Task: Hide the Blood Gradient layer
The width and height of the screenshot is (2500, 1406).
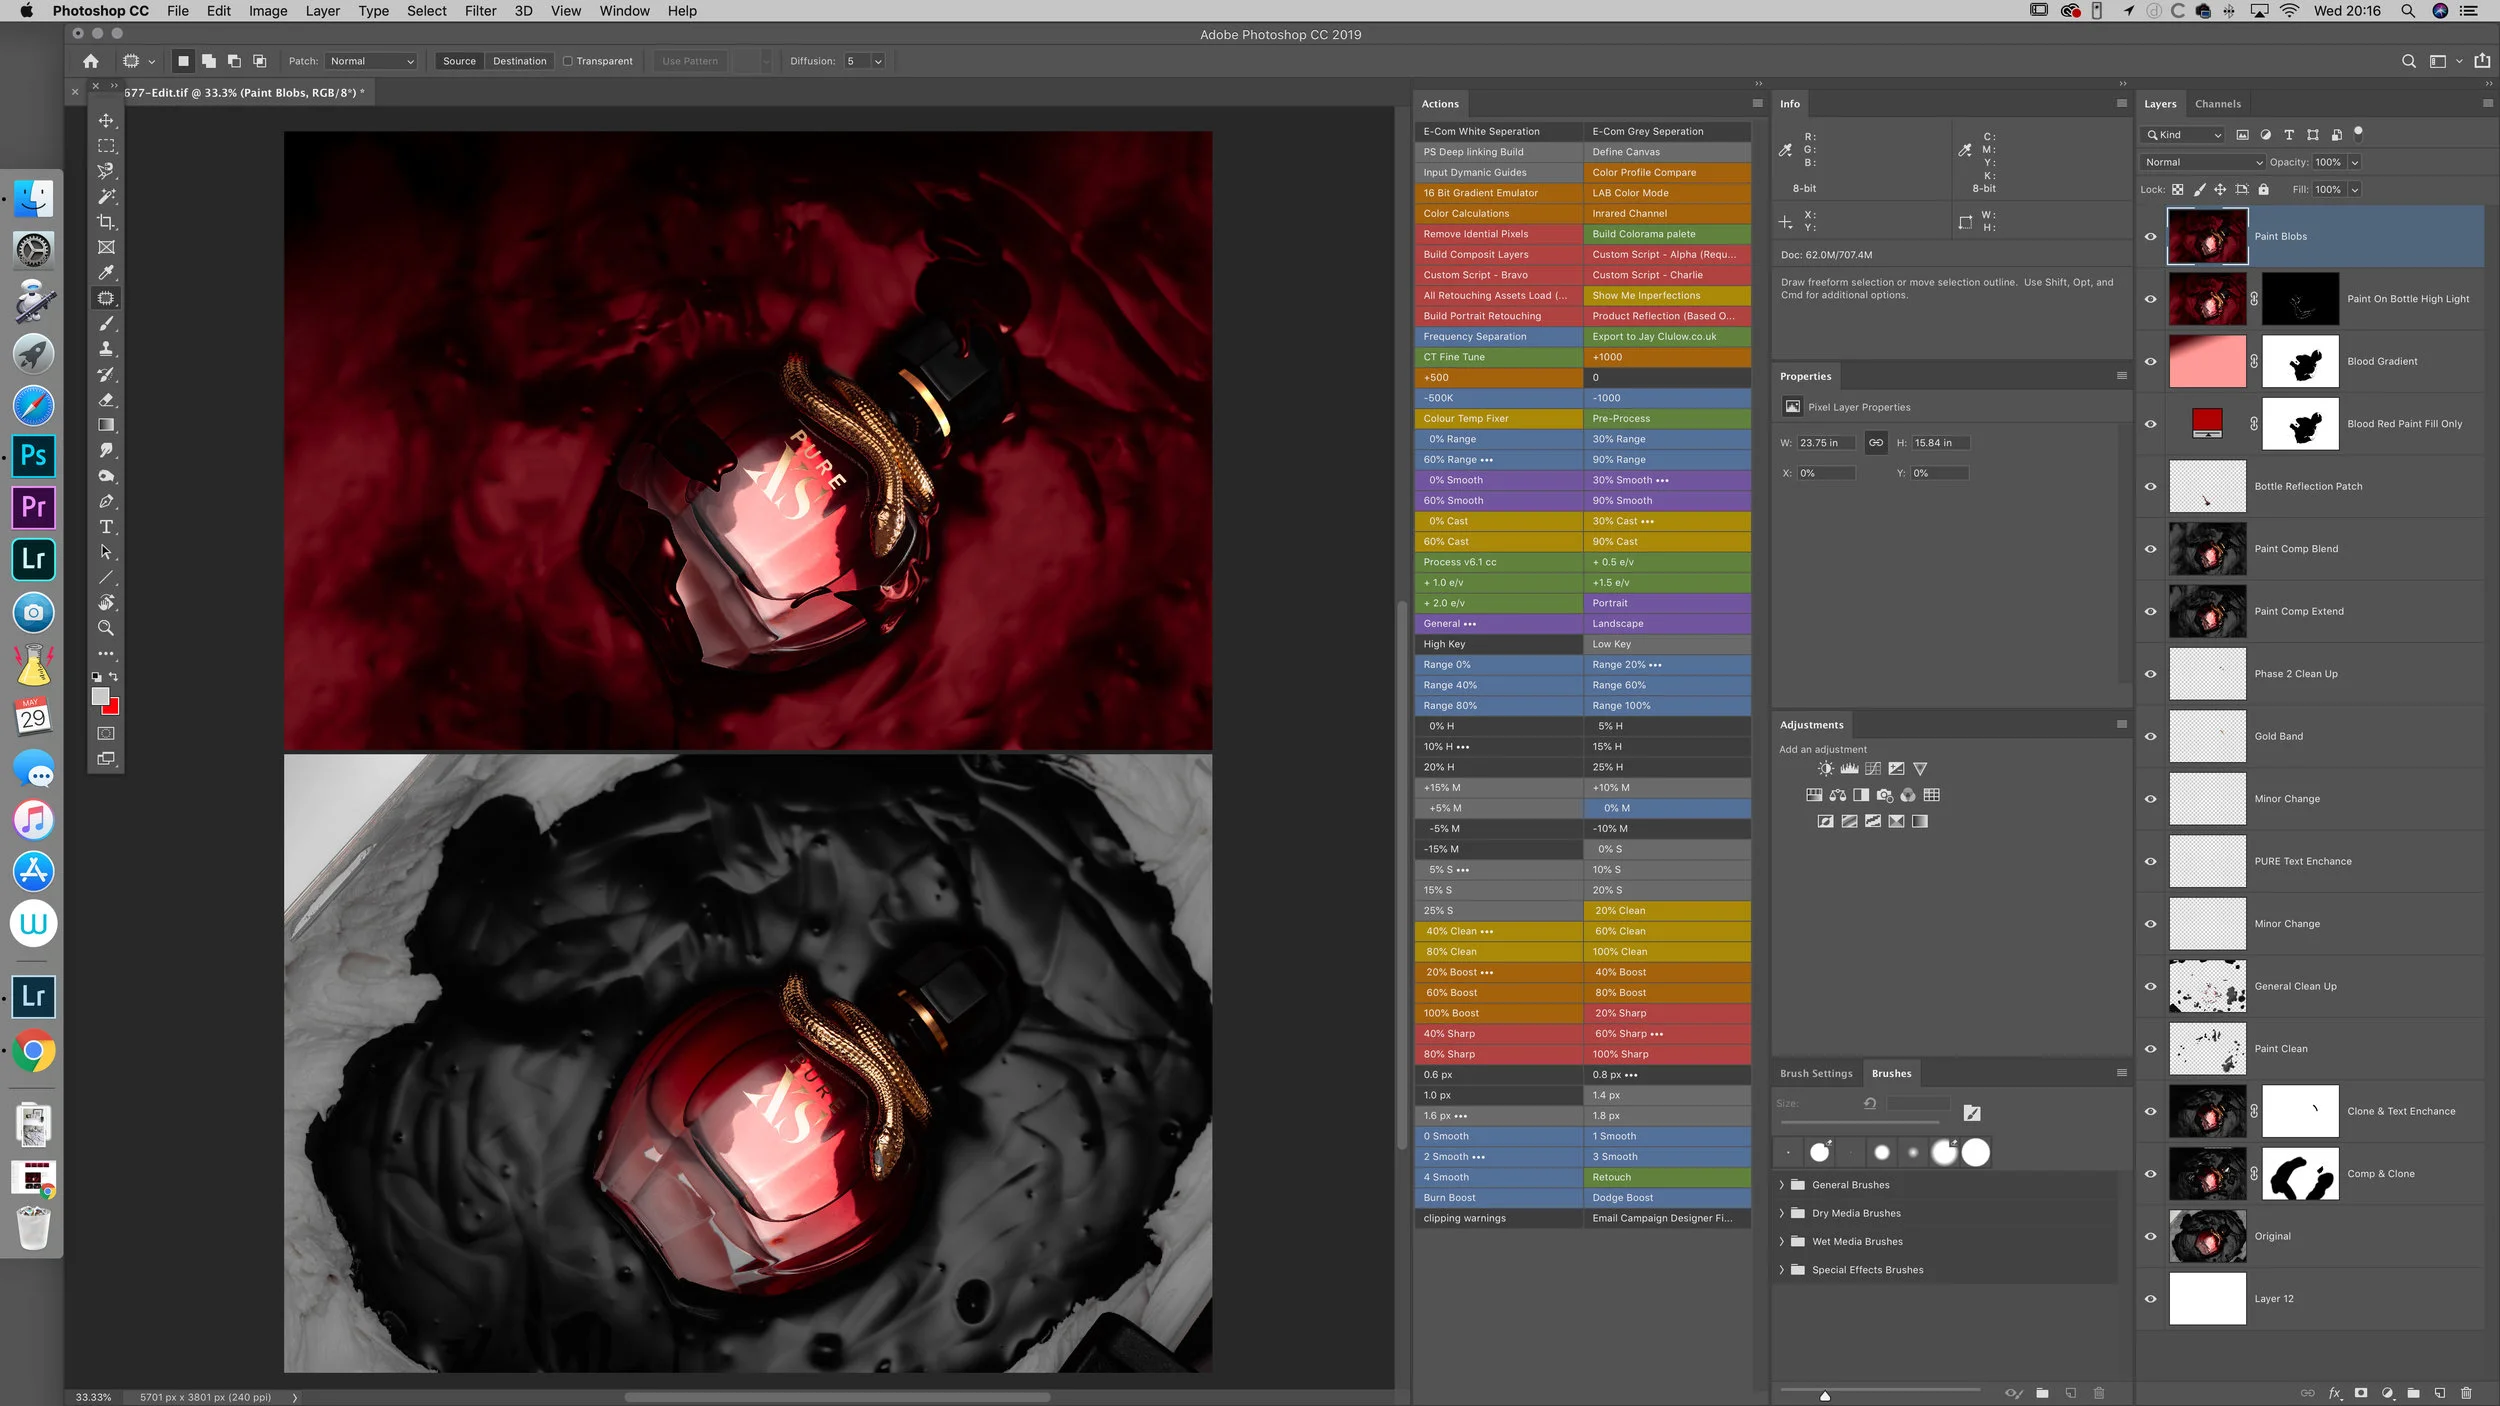Action: tap(2151, 362)
